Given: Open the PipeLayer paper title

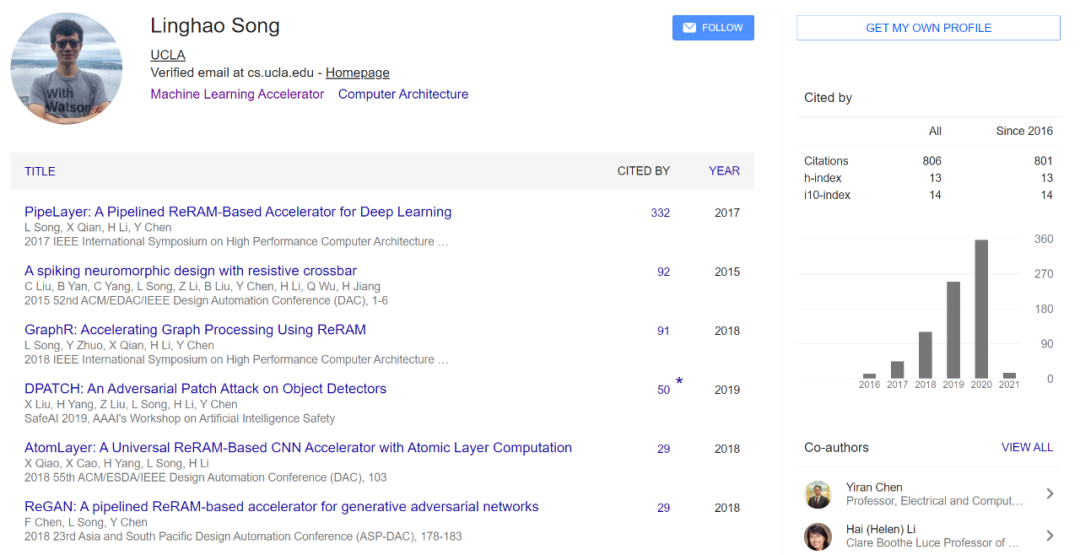Looking at the screenshot, I should [x=238, y=212].
